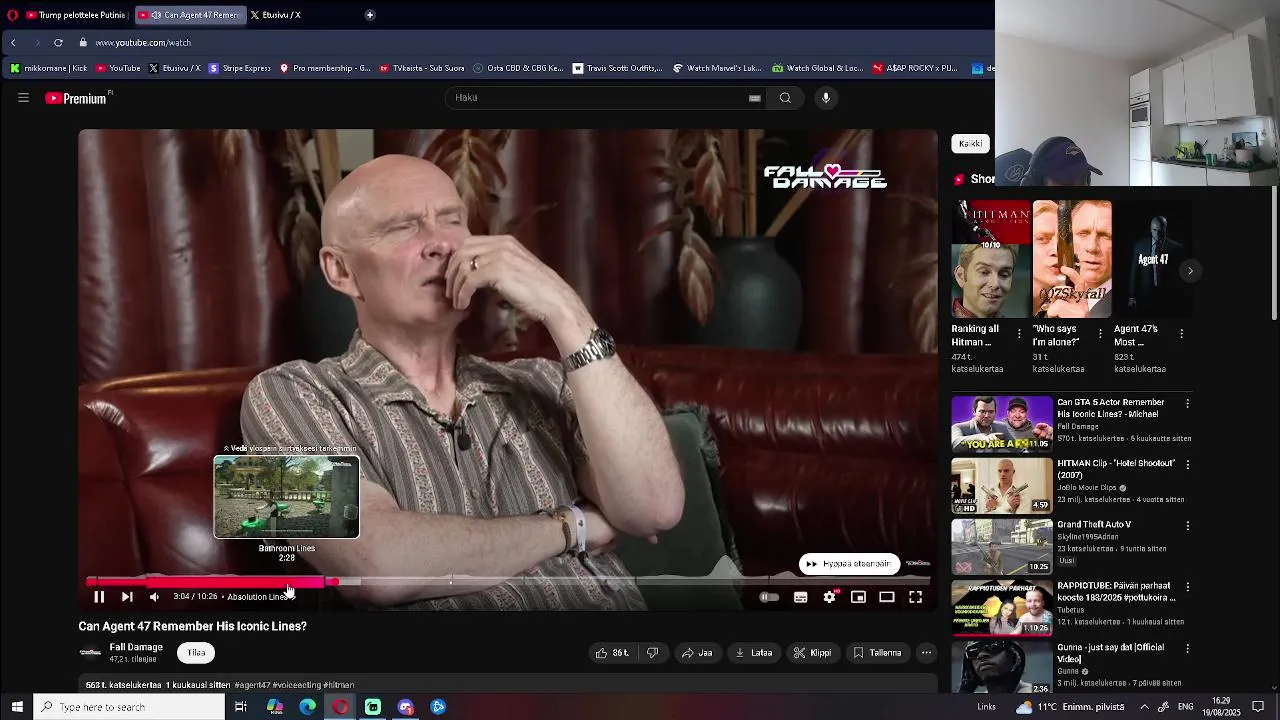Create a clip with Klippi
The image size is (1280, 720).
coord(813,653)
